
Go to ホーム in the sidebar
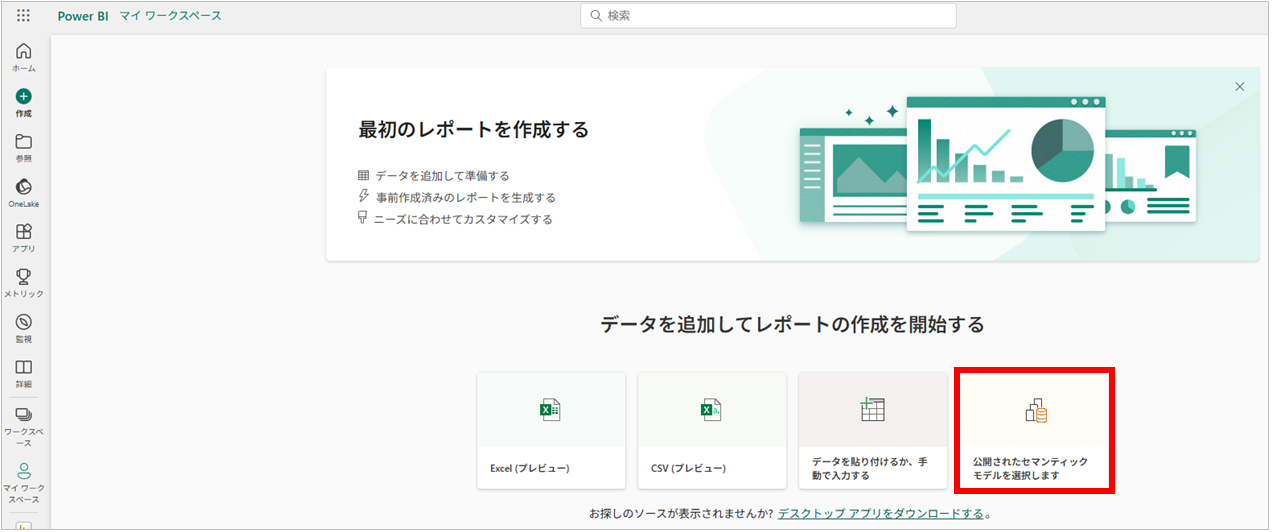[x=24, y=58]
